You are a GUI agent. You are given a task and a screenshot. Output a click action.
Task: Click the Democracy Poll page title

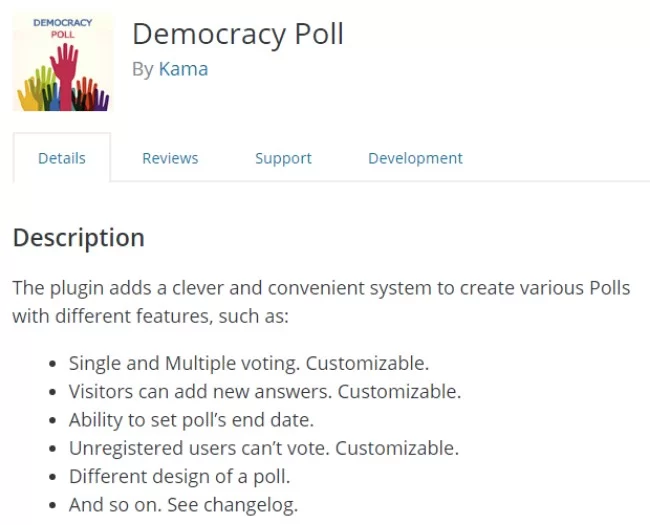pos(238,34)
